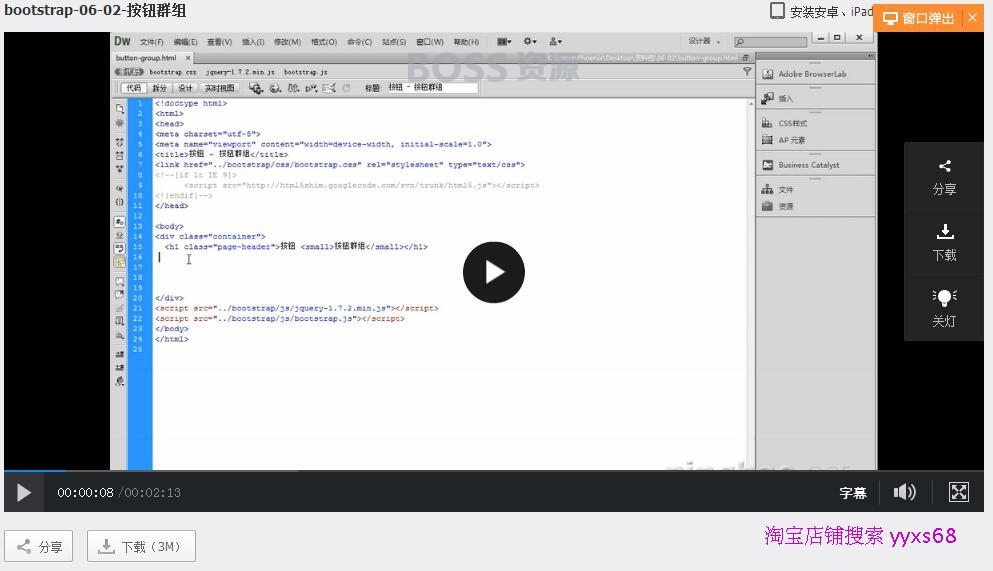The width and height of the screenshot is (993, 571).
Task: Click the 标题 title input field
Action: click(432, 87)
